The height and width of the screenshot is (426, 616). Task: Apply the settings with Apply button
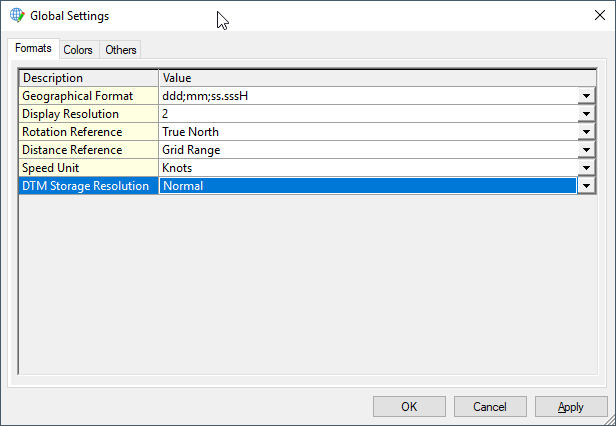[x=571, y=407]
